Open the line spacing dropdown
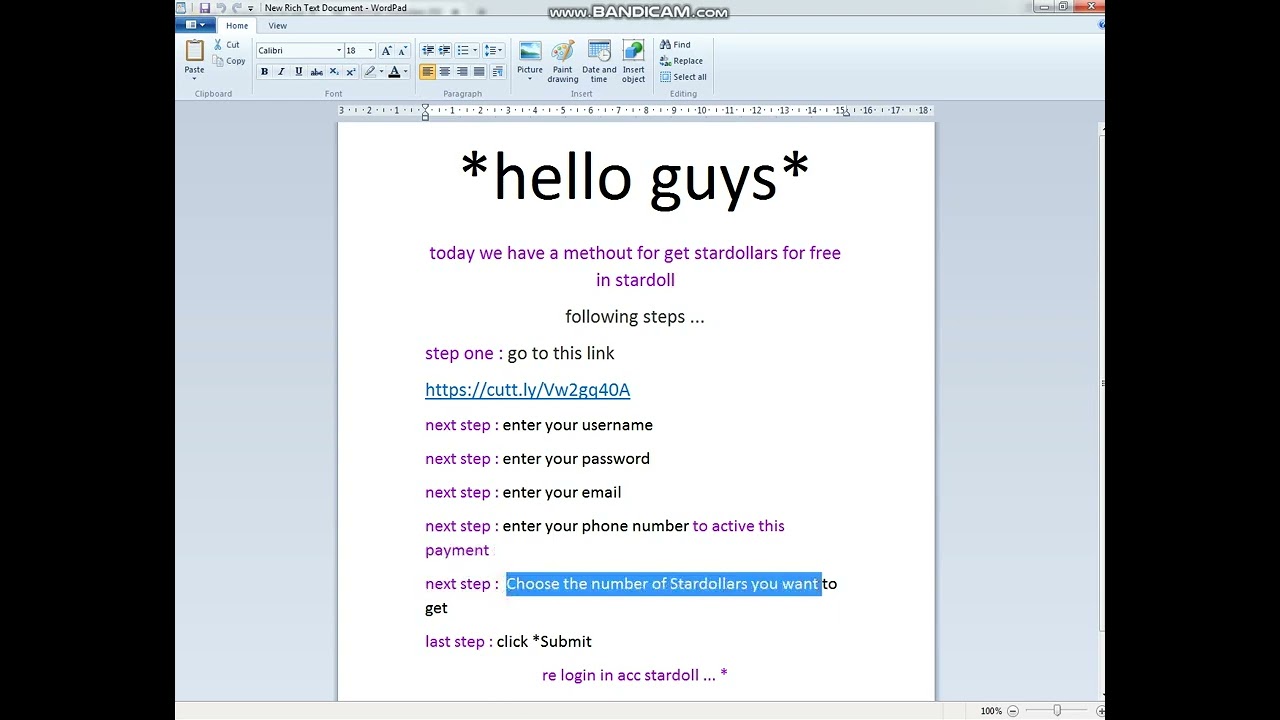Screen dimensions: 1280x720 [x=493, y=50]
